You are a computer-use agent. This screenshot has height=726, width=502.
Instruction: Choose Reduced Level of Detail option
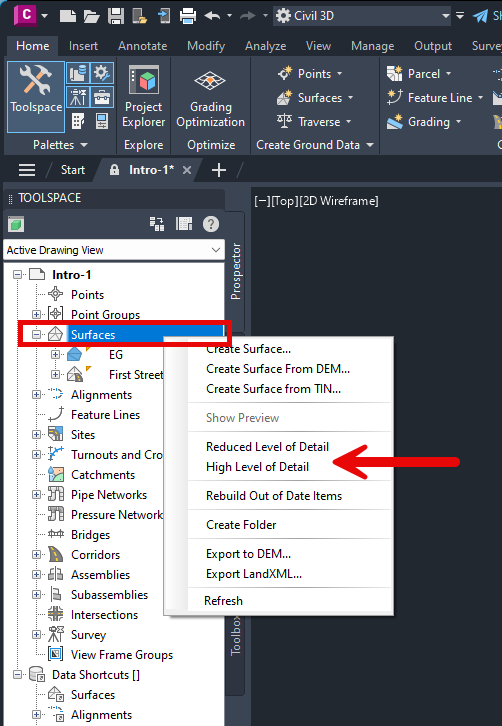point(267,447)
